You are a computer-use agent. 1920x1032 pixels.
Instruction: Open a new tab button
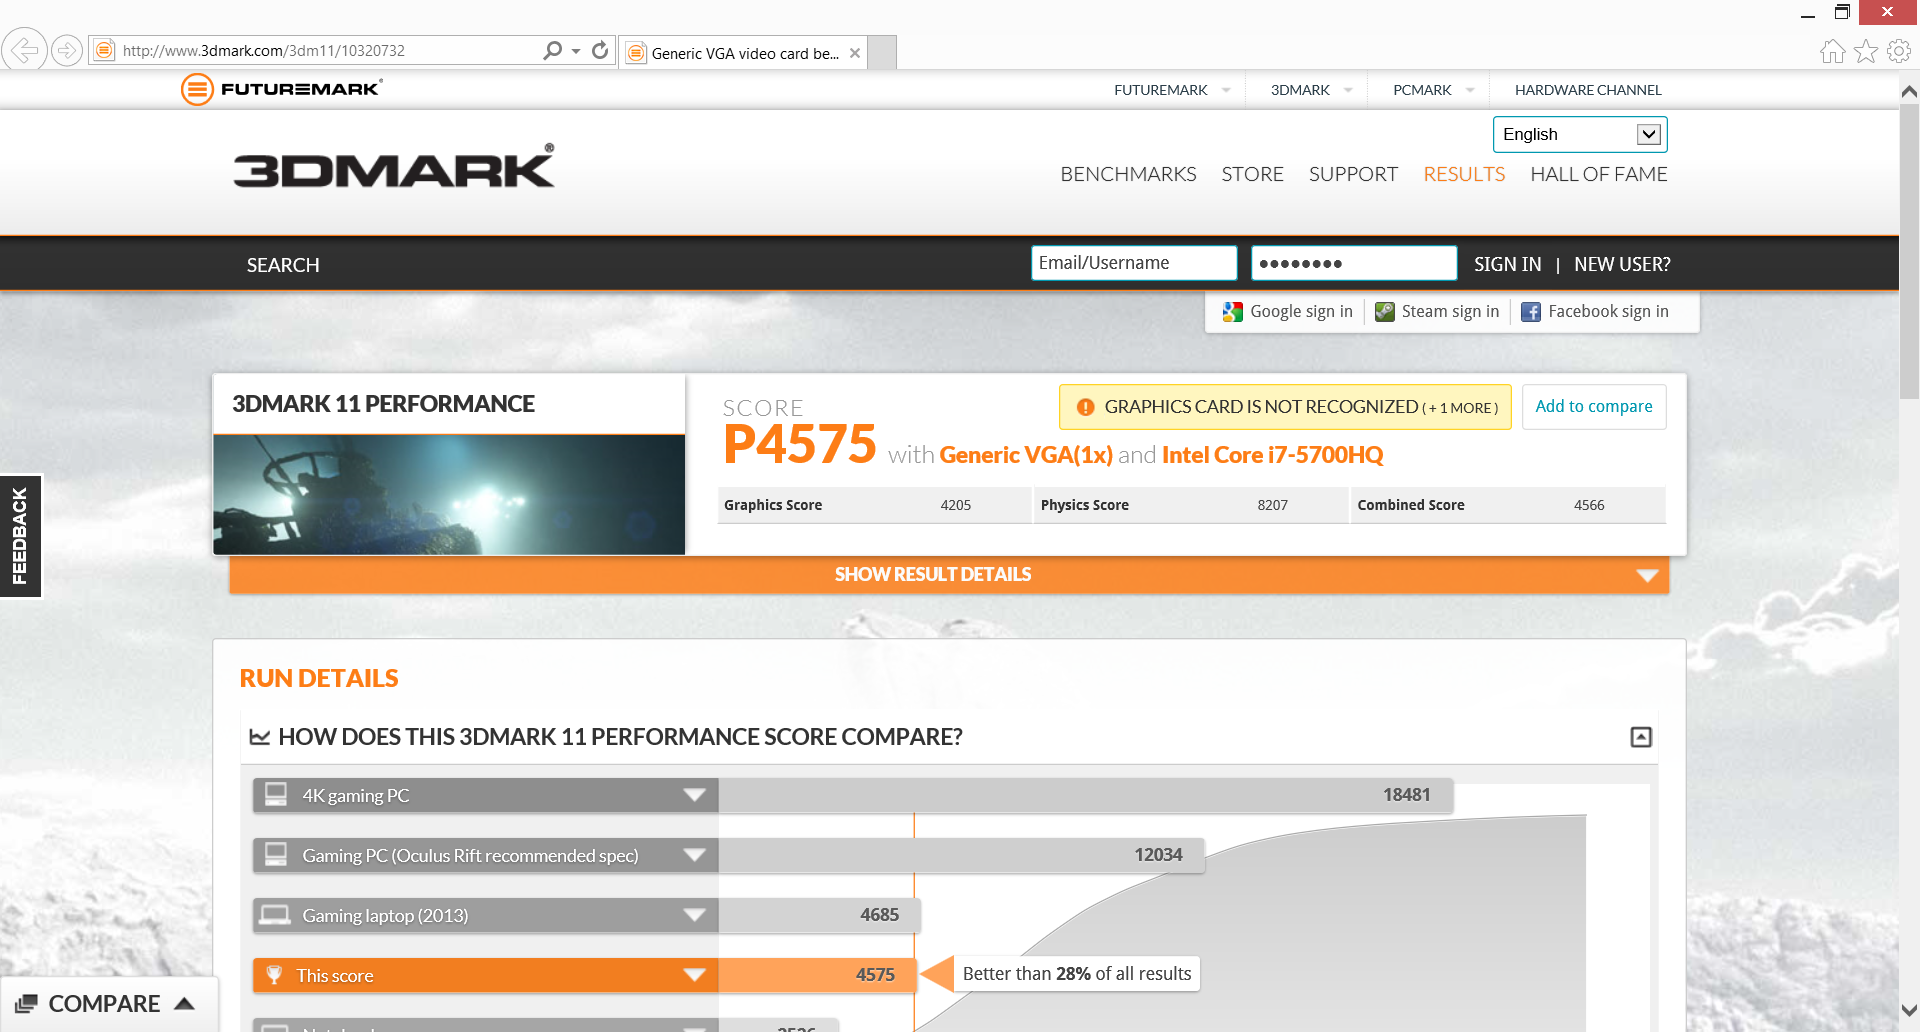(x=881, y=52)
